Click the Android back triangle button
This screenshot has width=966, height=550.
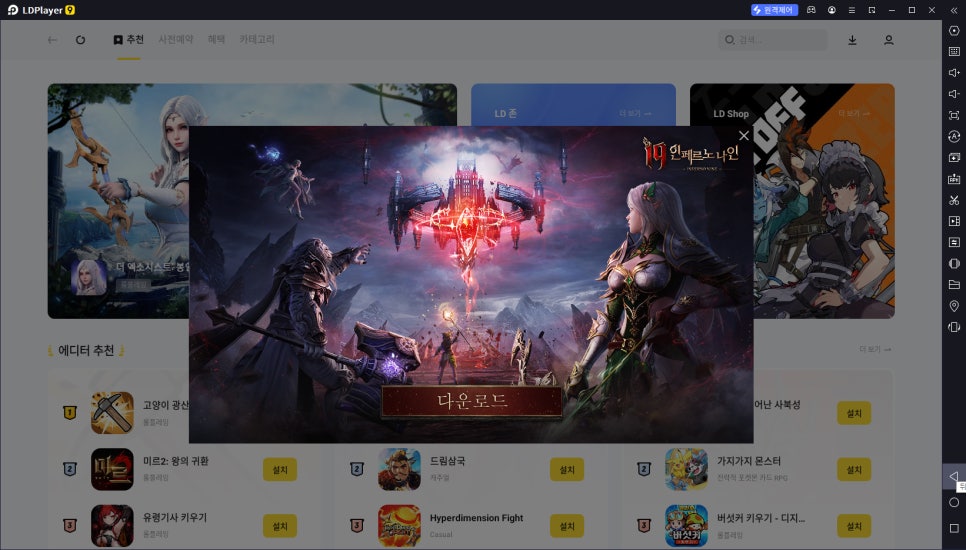(954, 476)
